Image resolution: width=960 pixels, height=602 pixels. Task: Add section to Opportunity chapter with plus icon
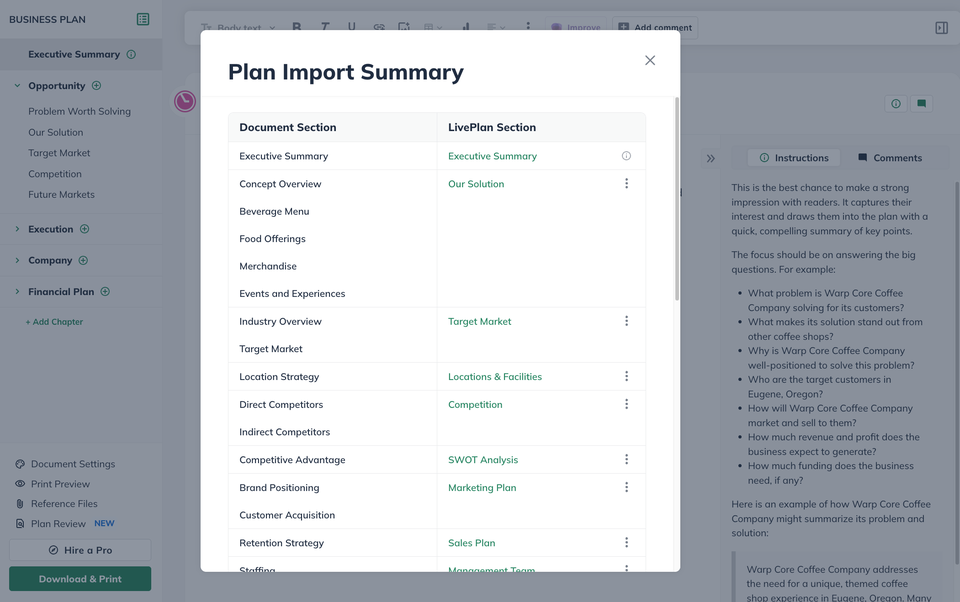pos(96,85)
